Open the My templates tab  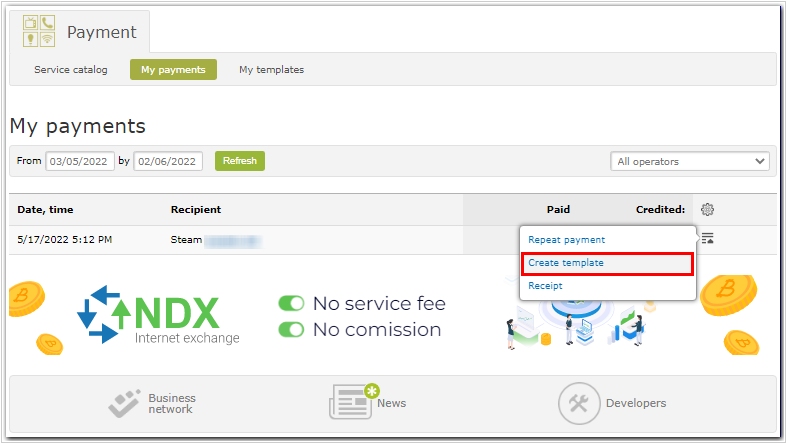(271, 70)
